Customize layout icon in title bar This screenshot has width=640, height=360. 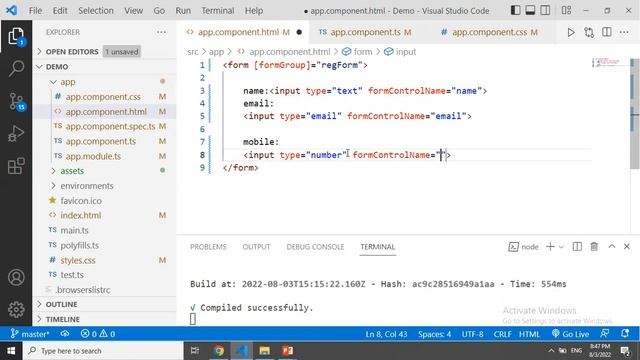[x=566, y=11]
